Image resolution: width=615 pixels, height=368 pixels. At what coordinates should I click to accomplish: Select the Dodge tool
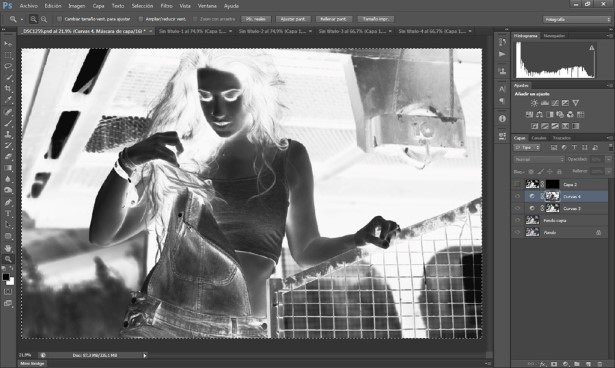(8, 191)
